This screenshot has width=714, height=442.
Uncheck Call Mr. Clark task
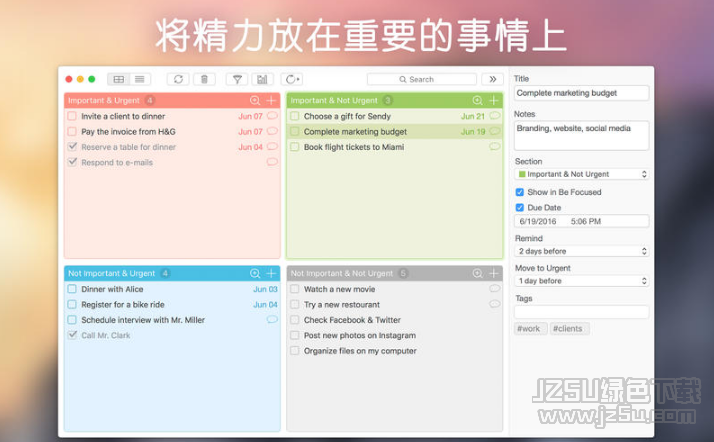72,335
